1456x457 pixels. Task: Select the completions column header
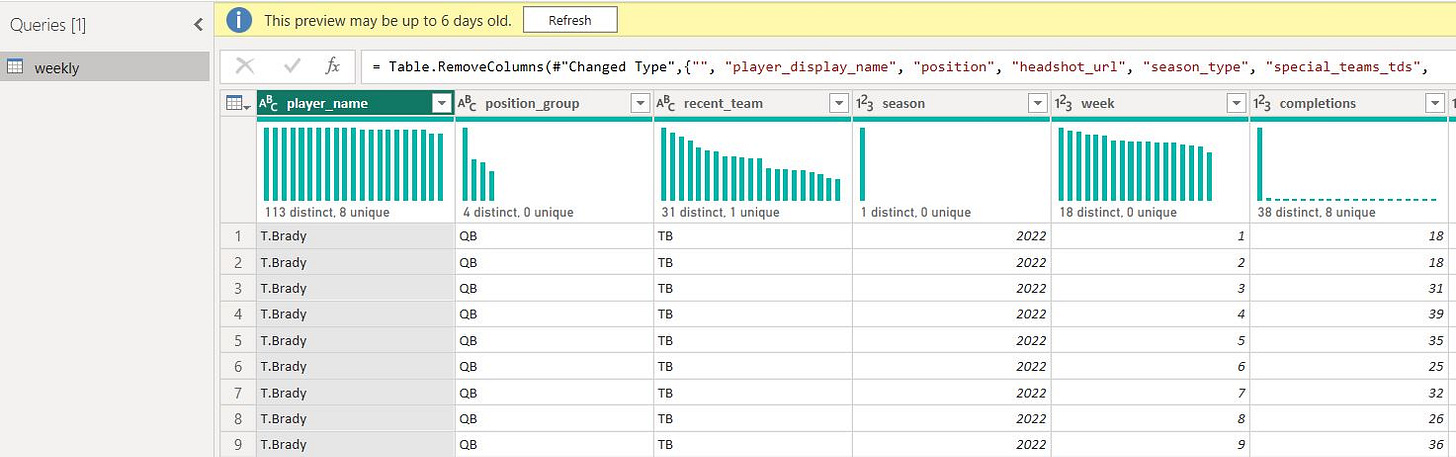tap(1336, 103)
